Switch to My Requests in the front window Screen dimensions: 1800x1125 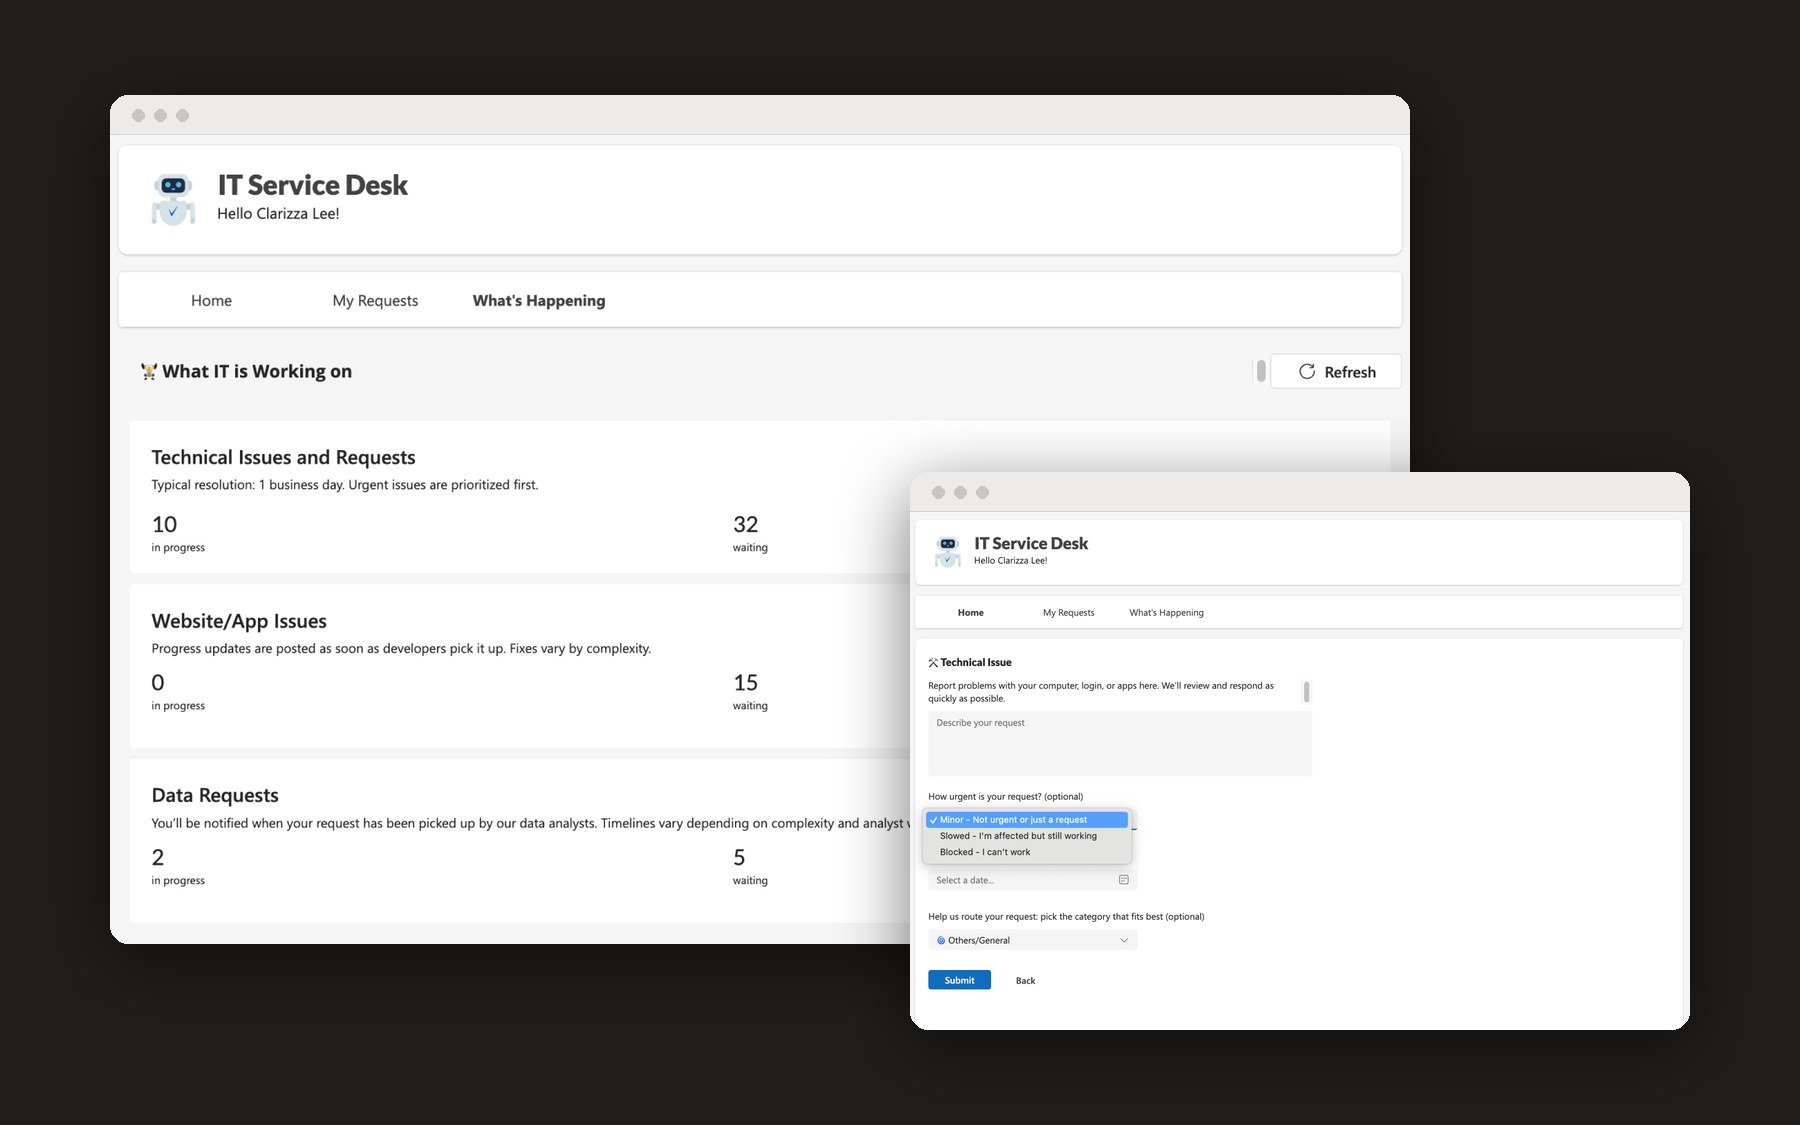coord(1069,613)
